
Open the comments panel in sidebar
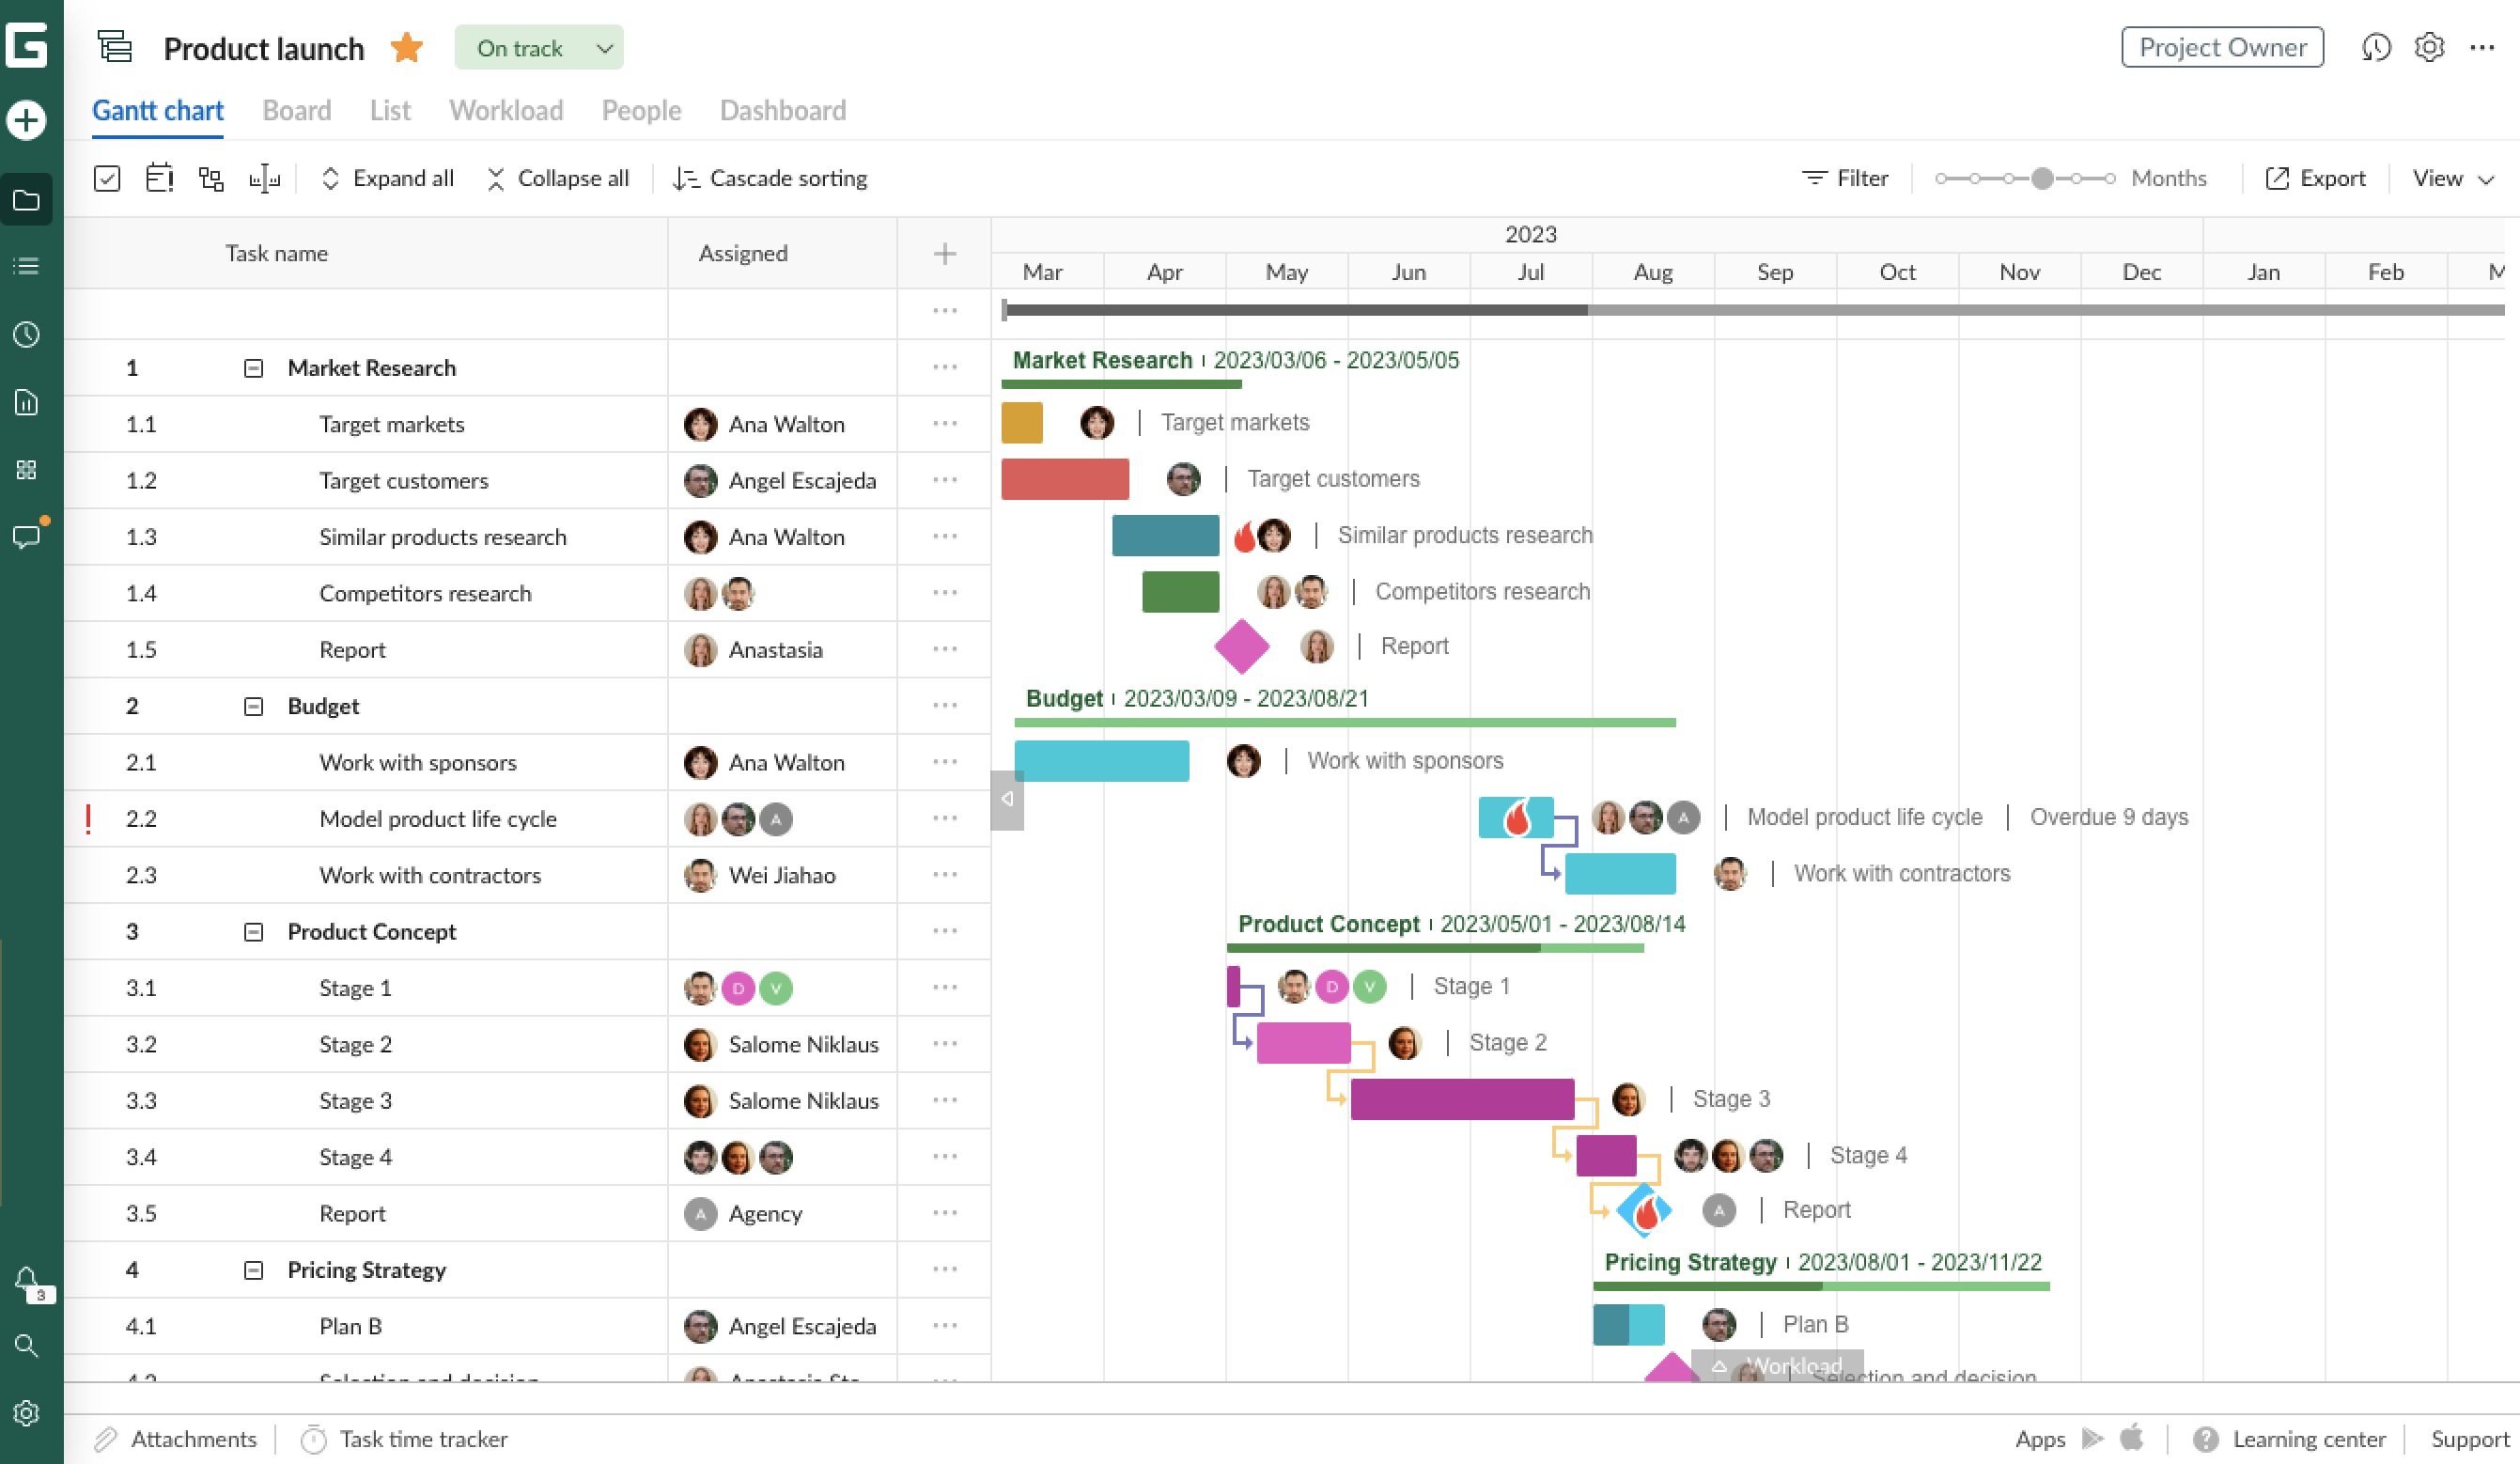[27, 537]
